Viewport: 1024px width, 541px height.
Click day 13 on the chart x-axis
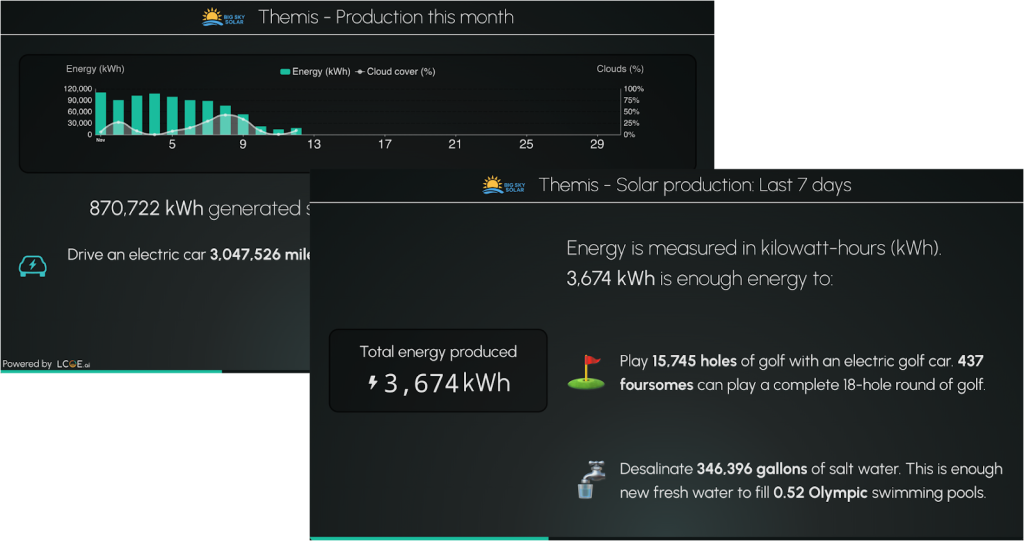[x=314, y=145]
